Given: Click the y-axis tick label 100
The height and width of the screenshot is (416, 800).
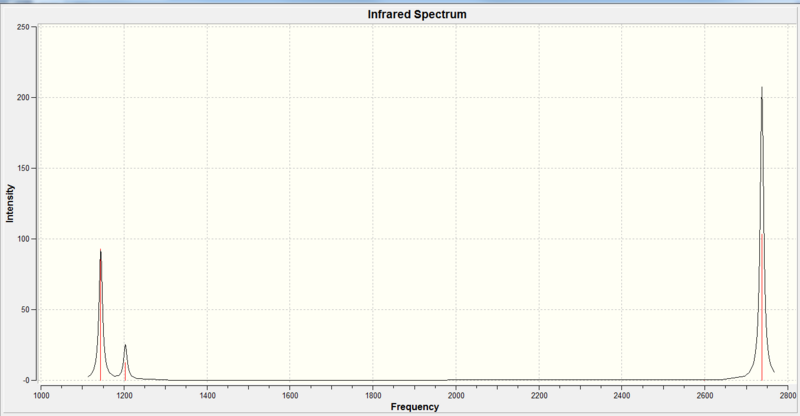Looking at the screenshot, I should pyautogui.click(x=23, y=239).
